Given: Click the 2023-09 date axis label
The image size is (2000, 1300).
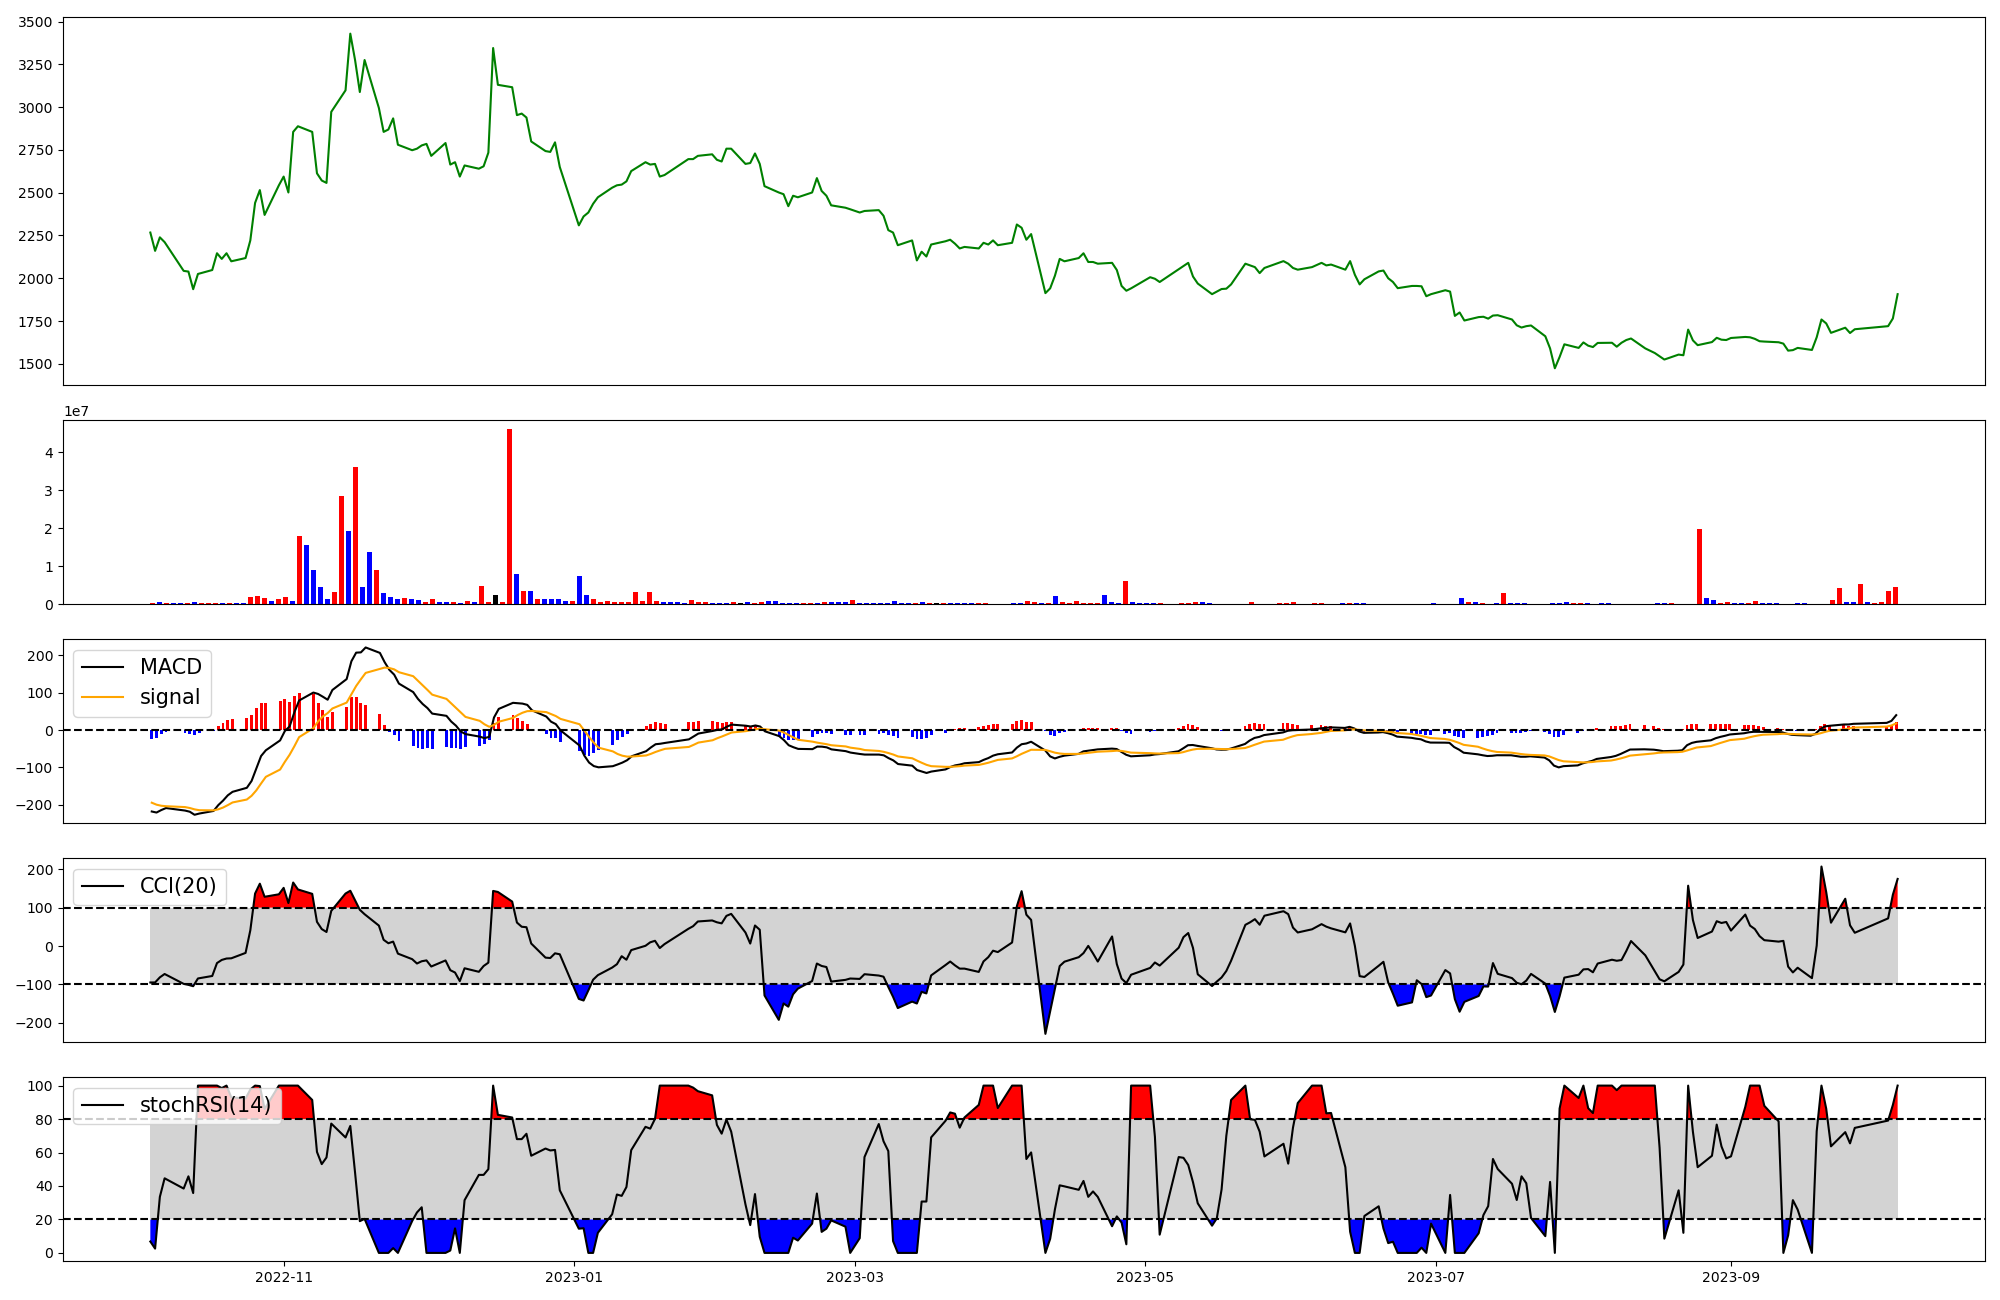Looking at the screenshot, I should point(1730,1277).
